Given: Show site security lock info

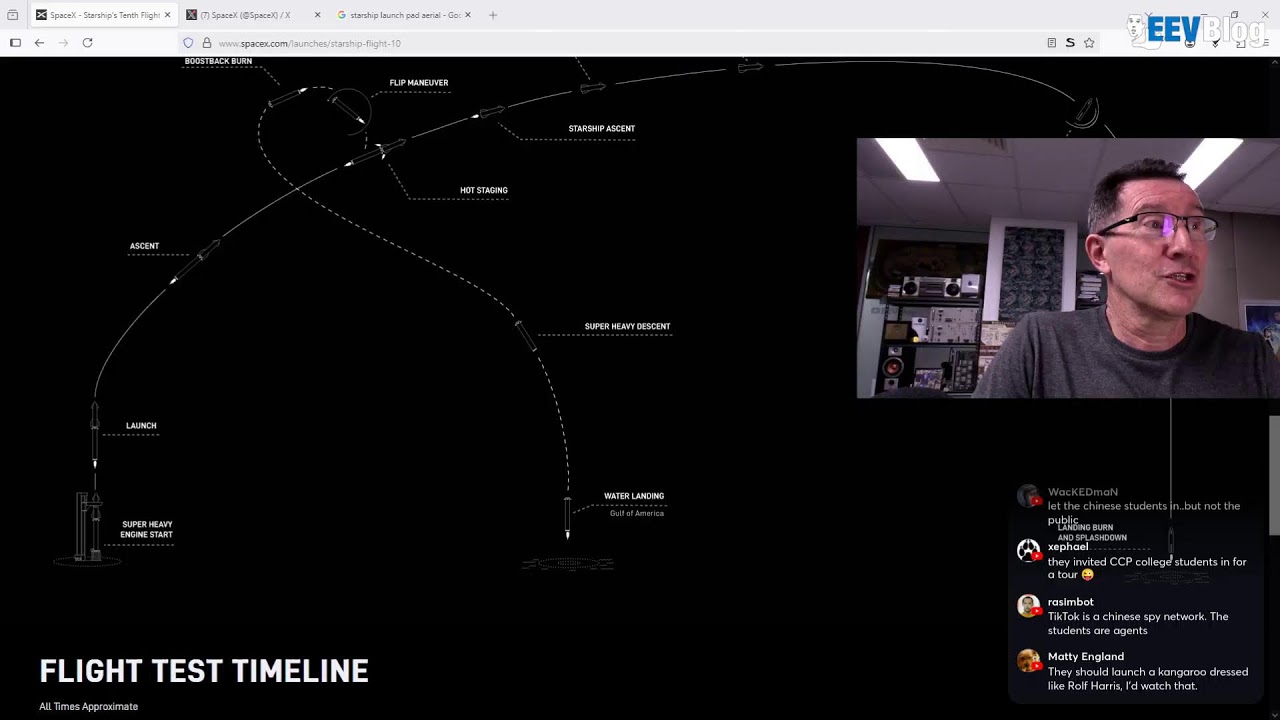Looking at the screenshot, I should click(207, 43).
